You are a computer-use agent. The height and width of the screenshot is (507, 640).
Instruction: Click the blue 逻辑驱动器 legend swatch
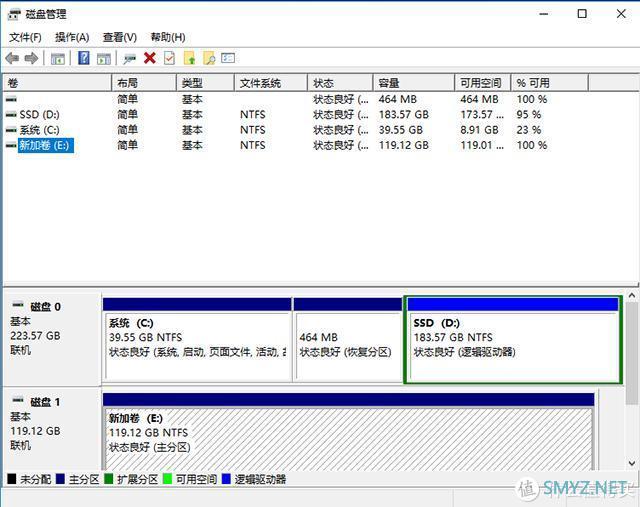(x=226, y=479)
